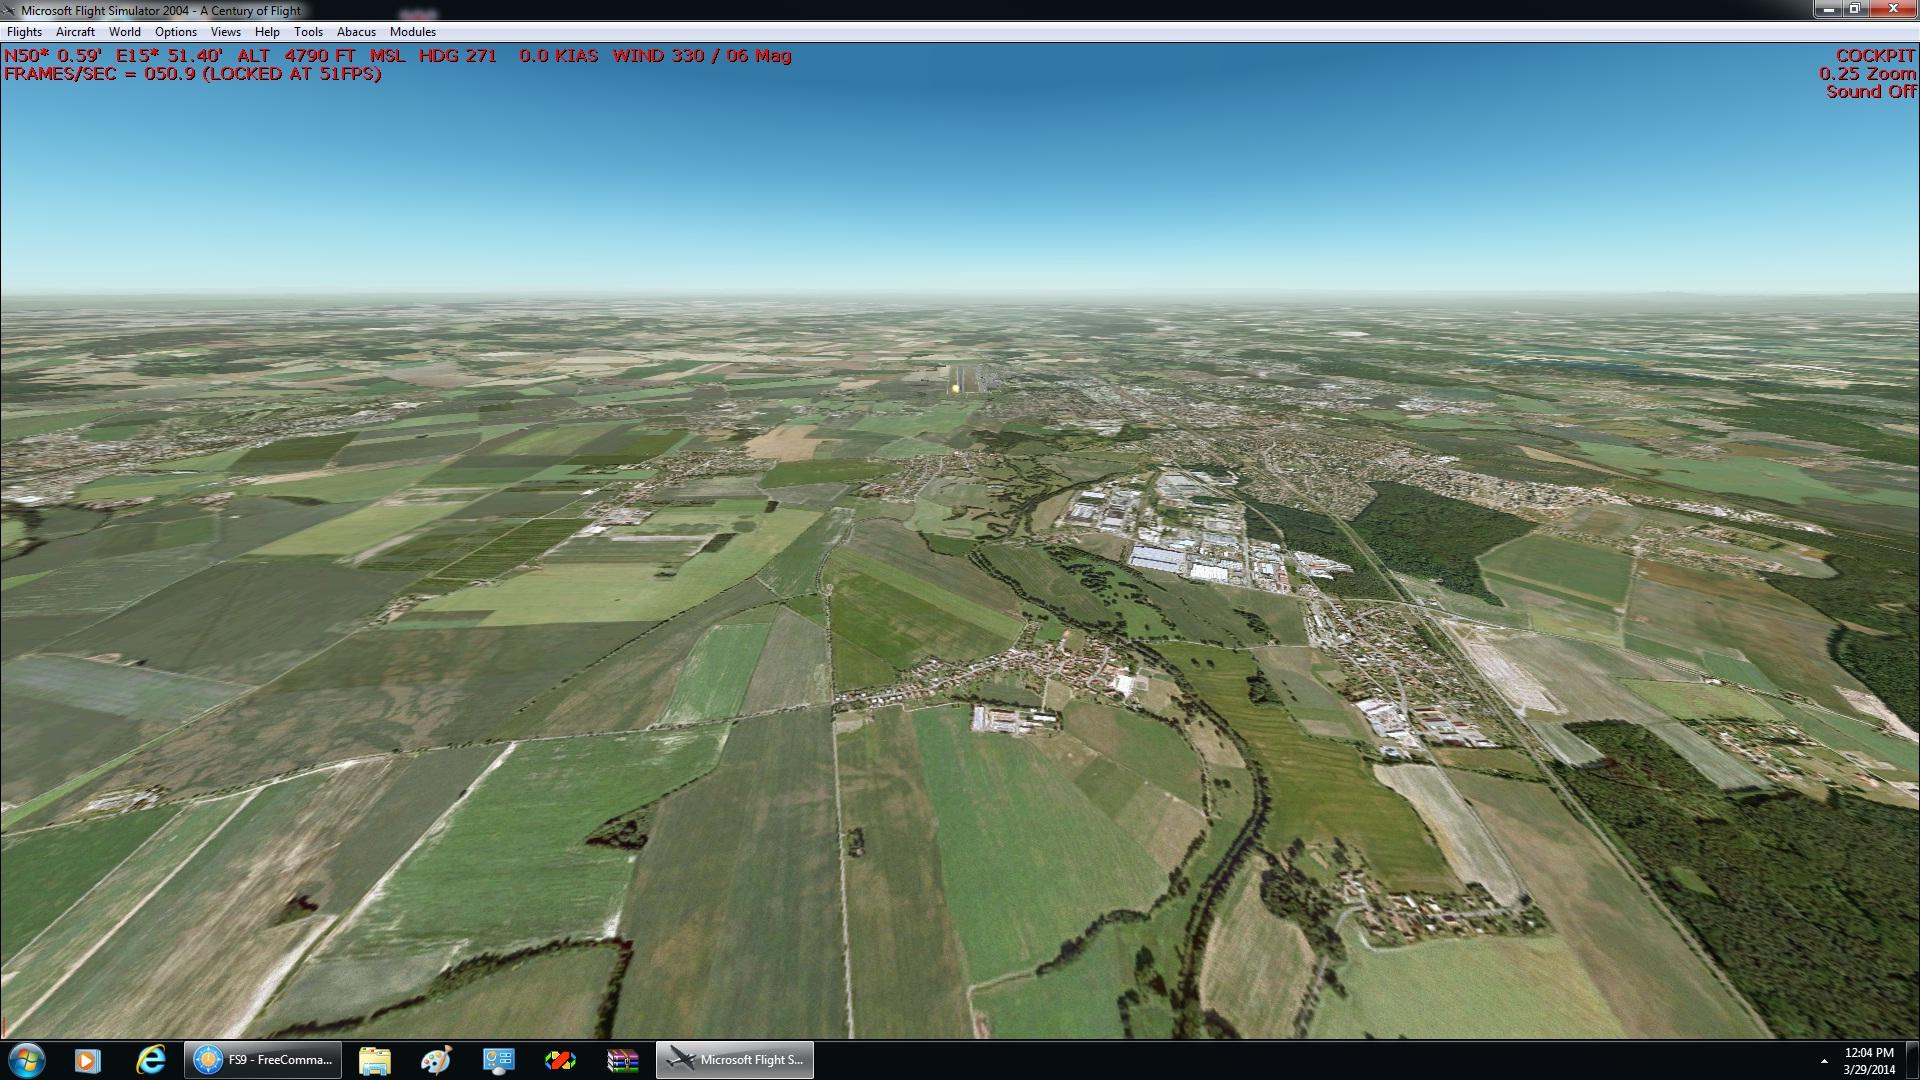
Task: Open the Aircraft menu
Action: [75, 32]
